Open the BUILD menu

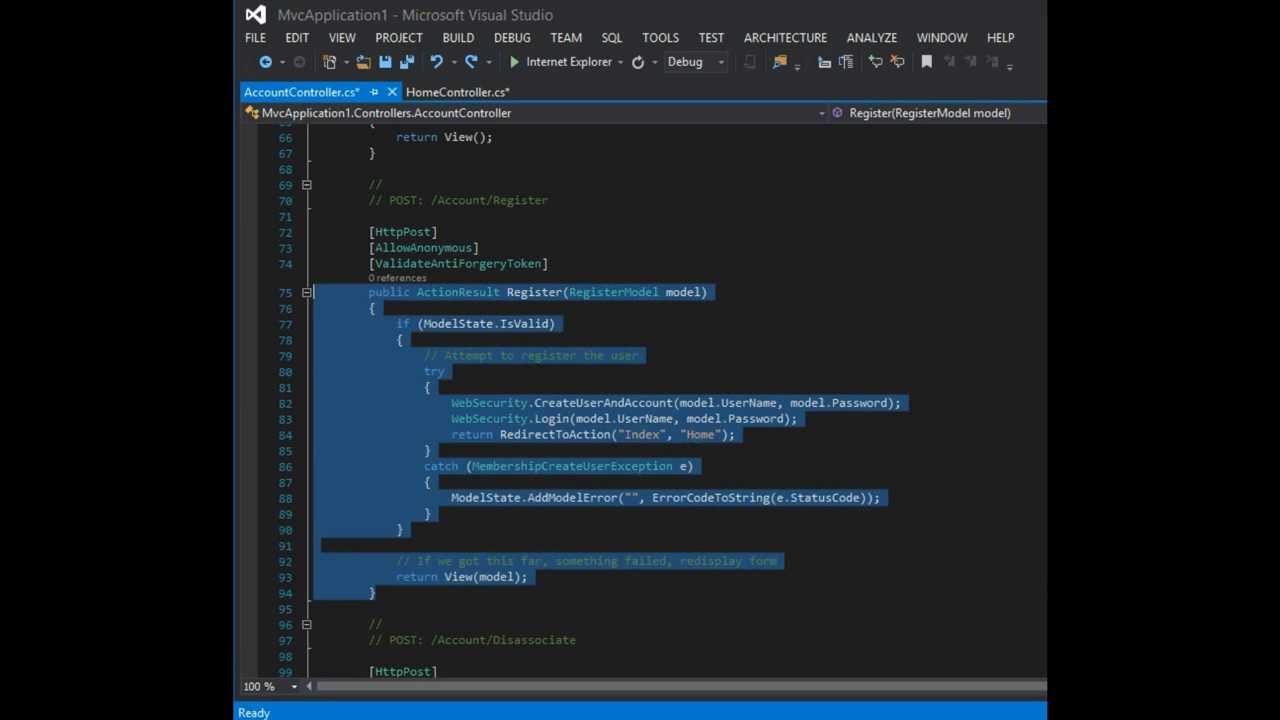(x=458, y=38)
